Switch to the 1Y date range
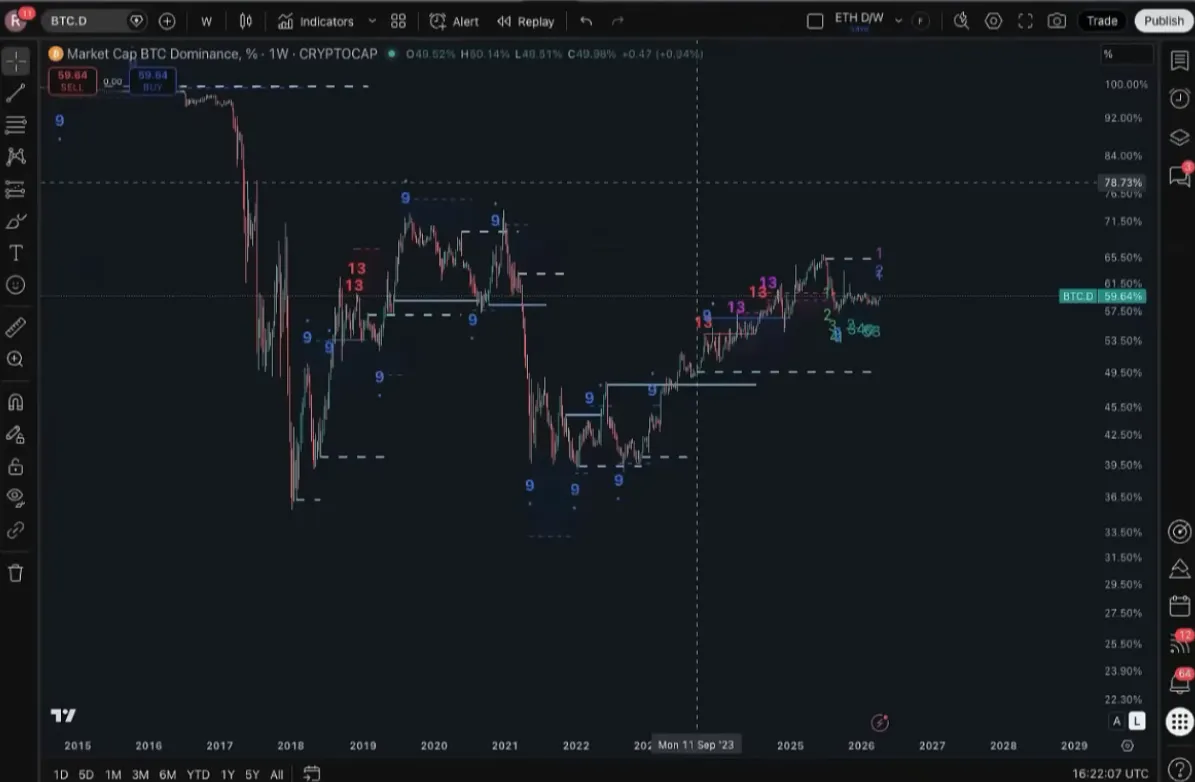Image resolution: width=1195 pixels, height=782 pixels. 228,774
